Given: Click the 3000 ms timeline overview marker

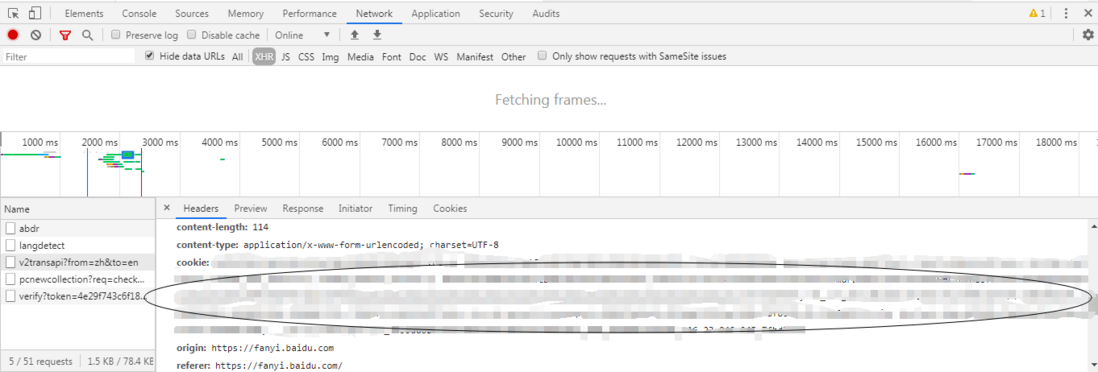Looking at the screenshot, I should click(x=160, y=142).
